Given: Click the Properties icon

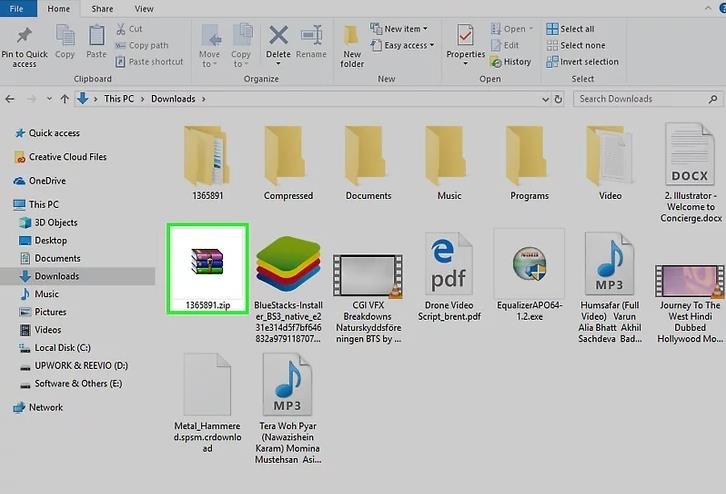Looking at the screenshot, I should coord(465,36).
